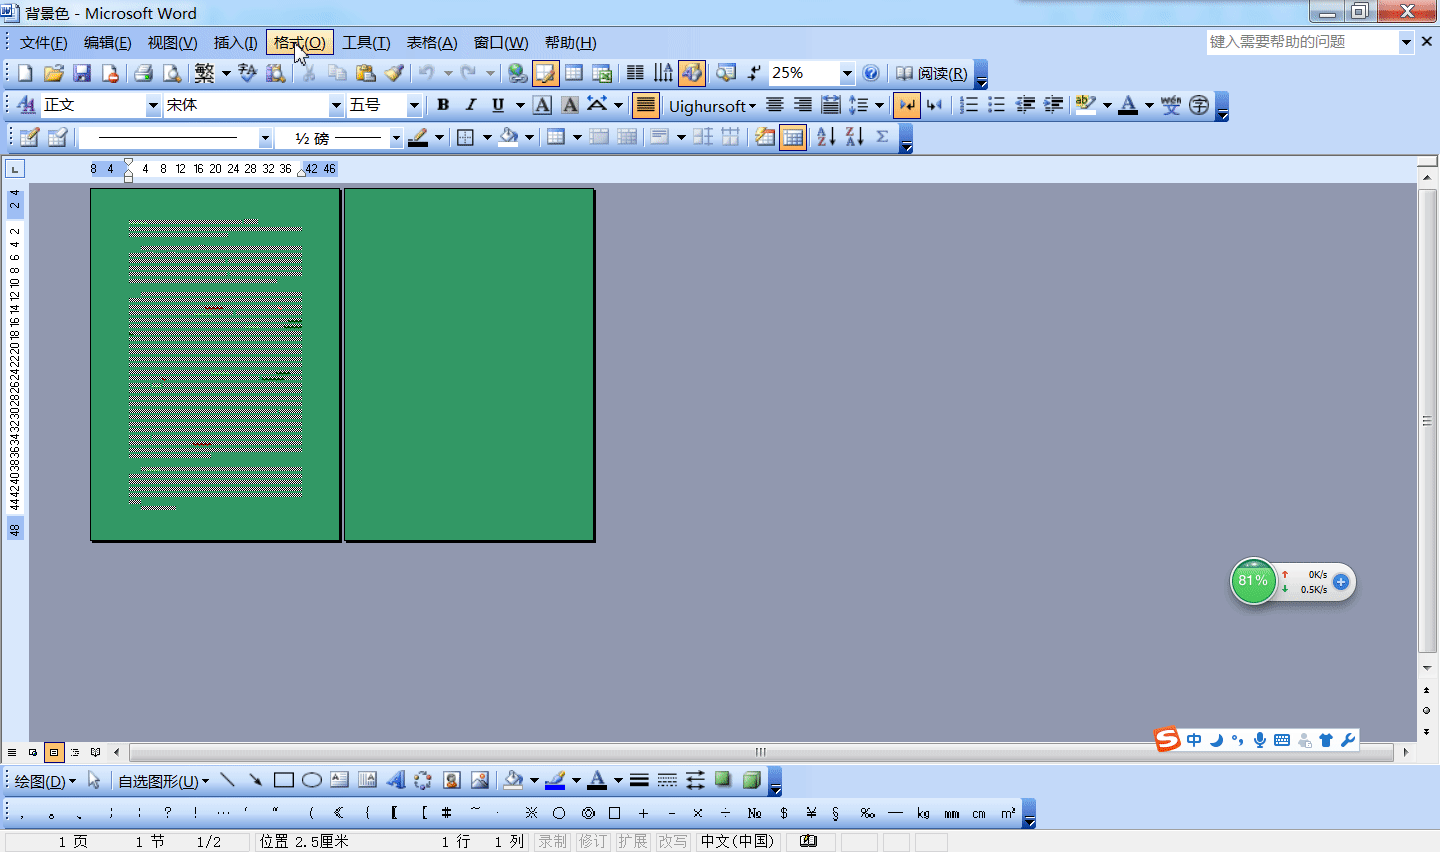Click the 阅读 Reading button
This screenshot has width=1440, height=852.
(x=932, y=73)
